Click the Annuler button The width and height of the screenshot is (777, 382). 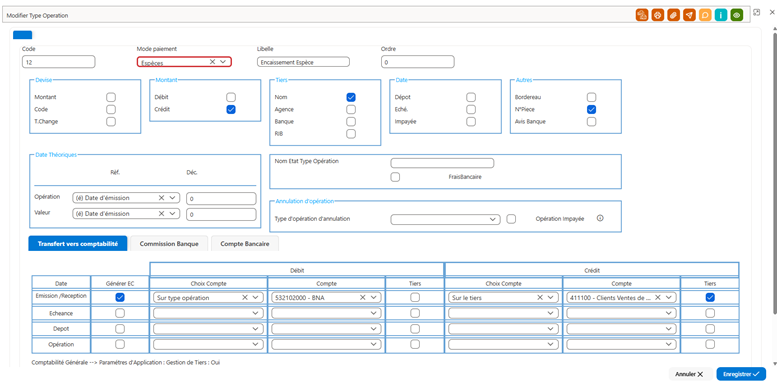click(689, 374)
